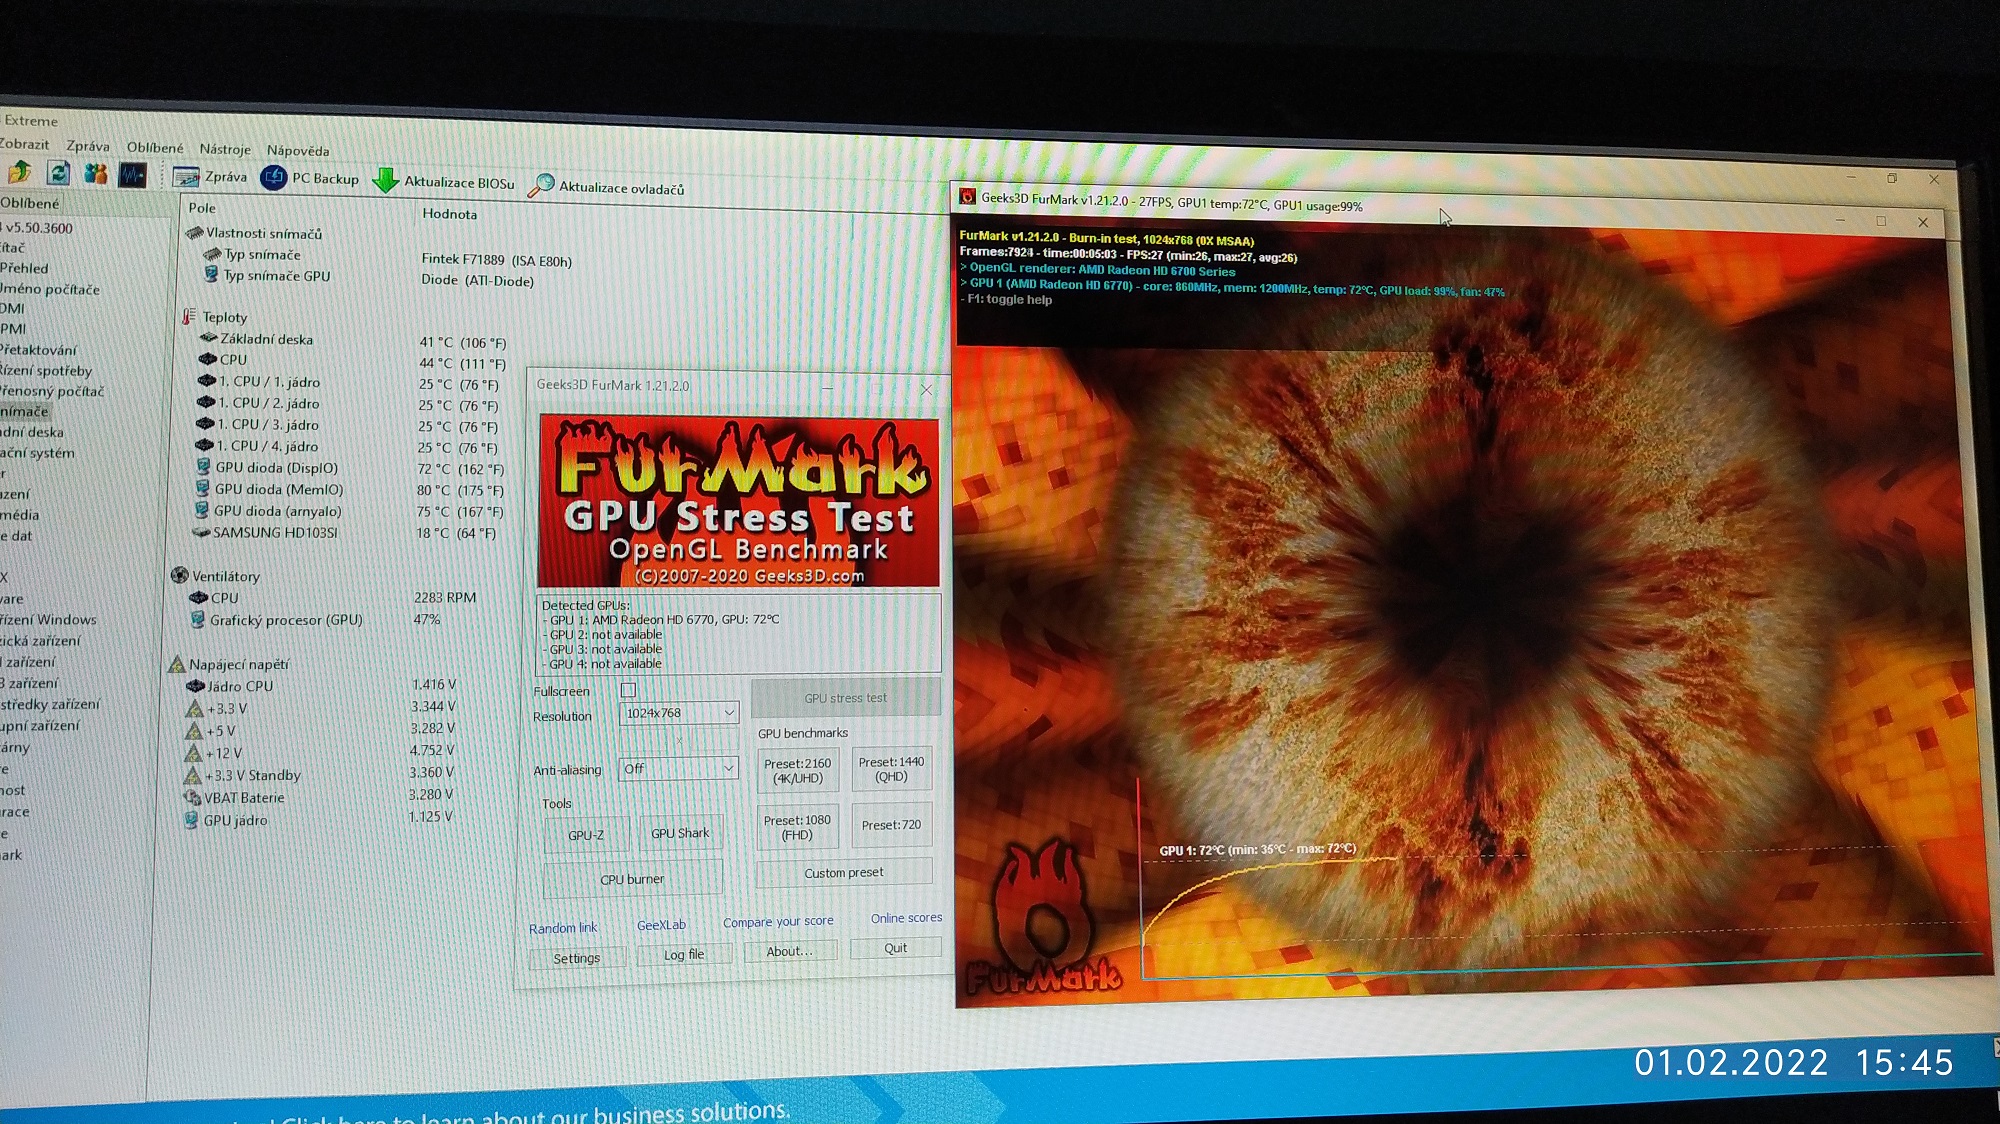
Task: Click the clock date in the taskbar
Action: (x=1731, y=1062)
